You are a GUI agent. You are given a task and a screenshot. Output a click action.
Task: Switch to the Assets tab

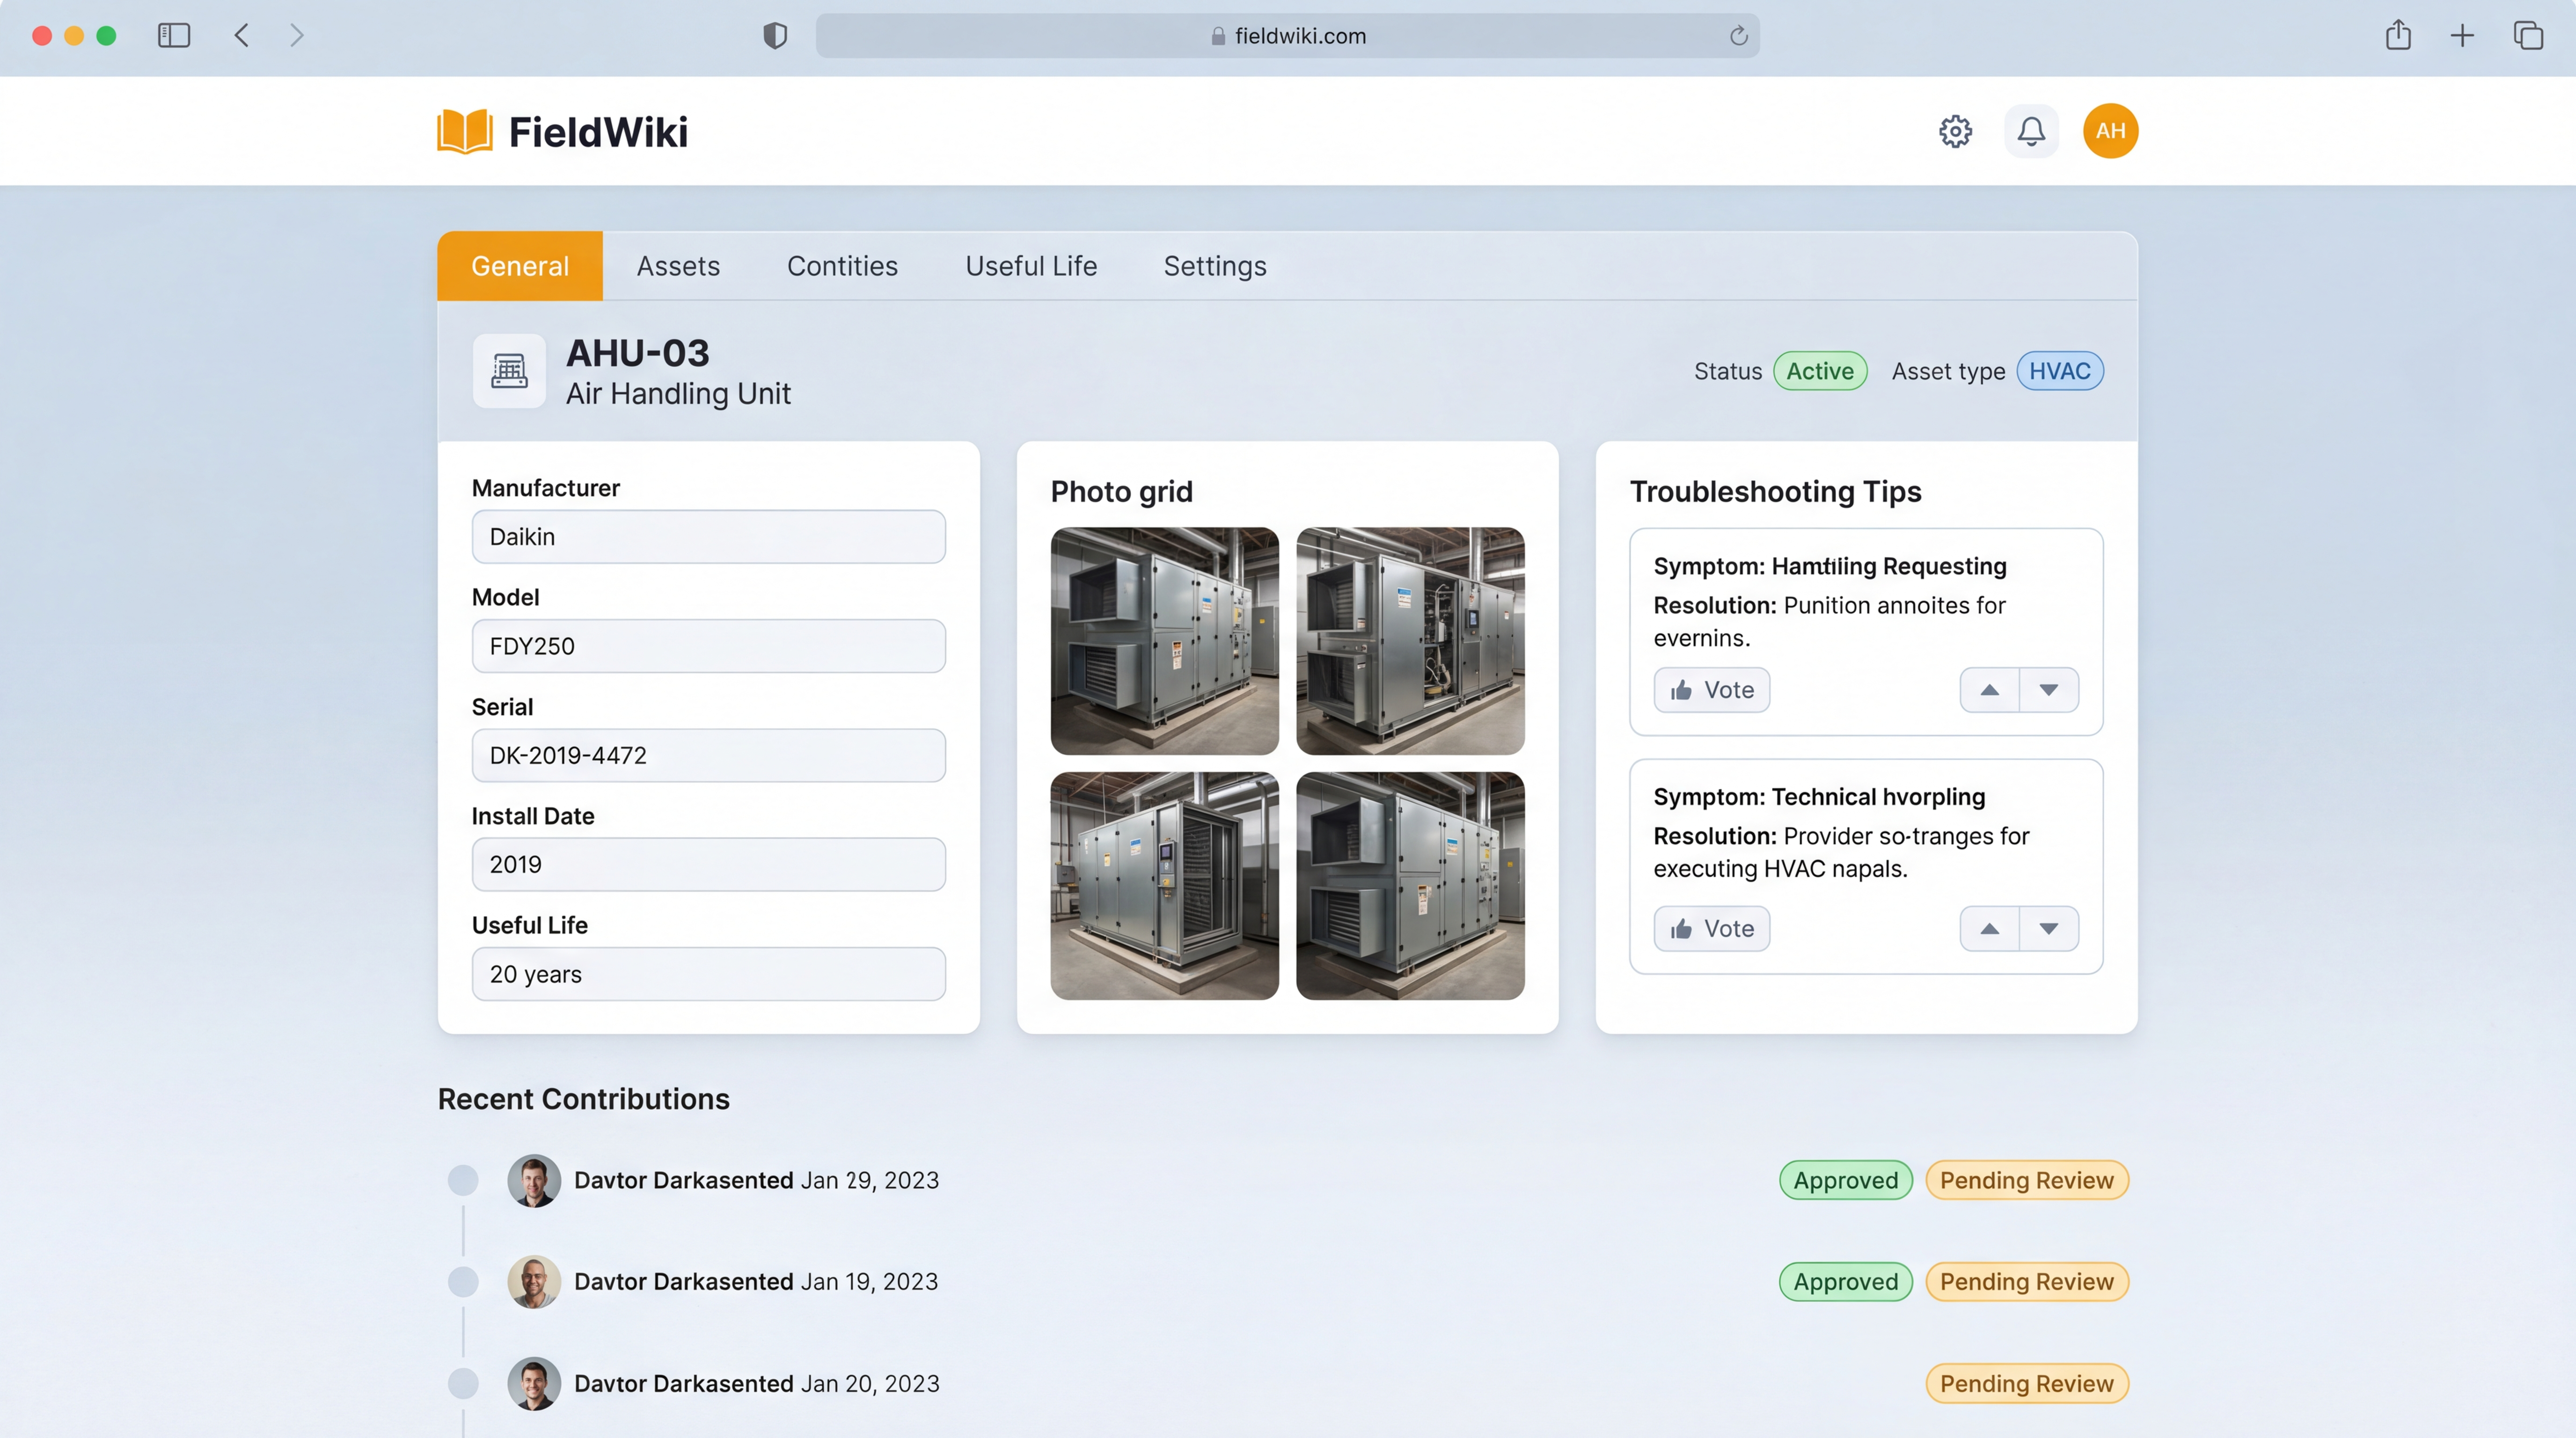click(x=678, y=266)
